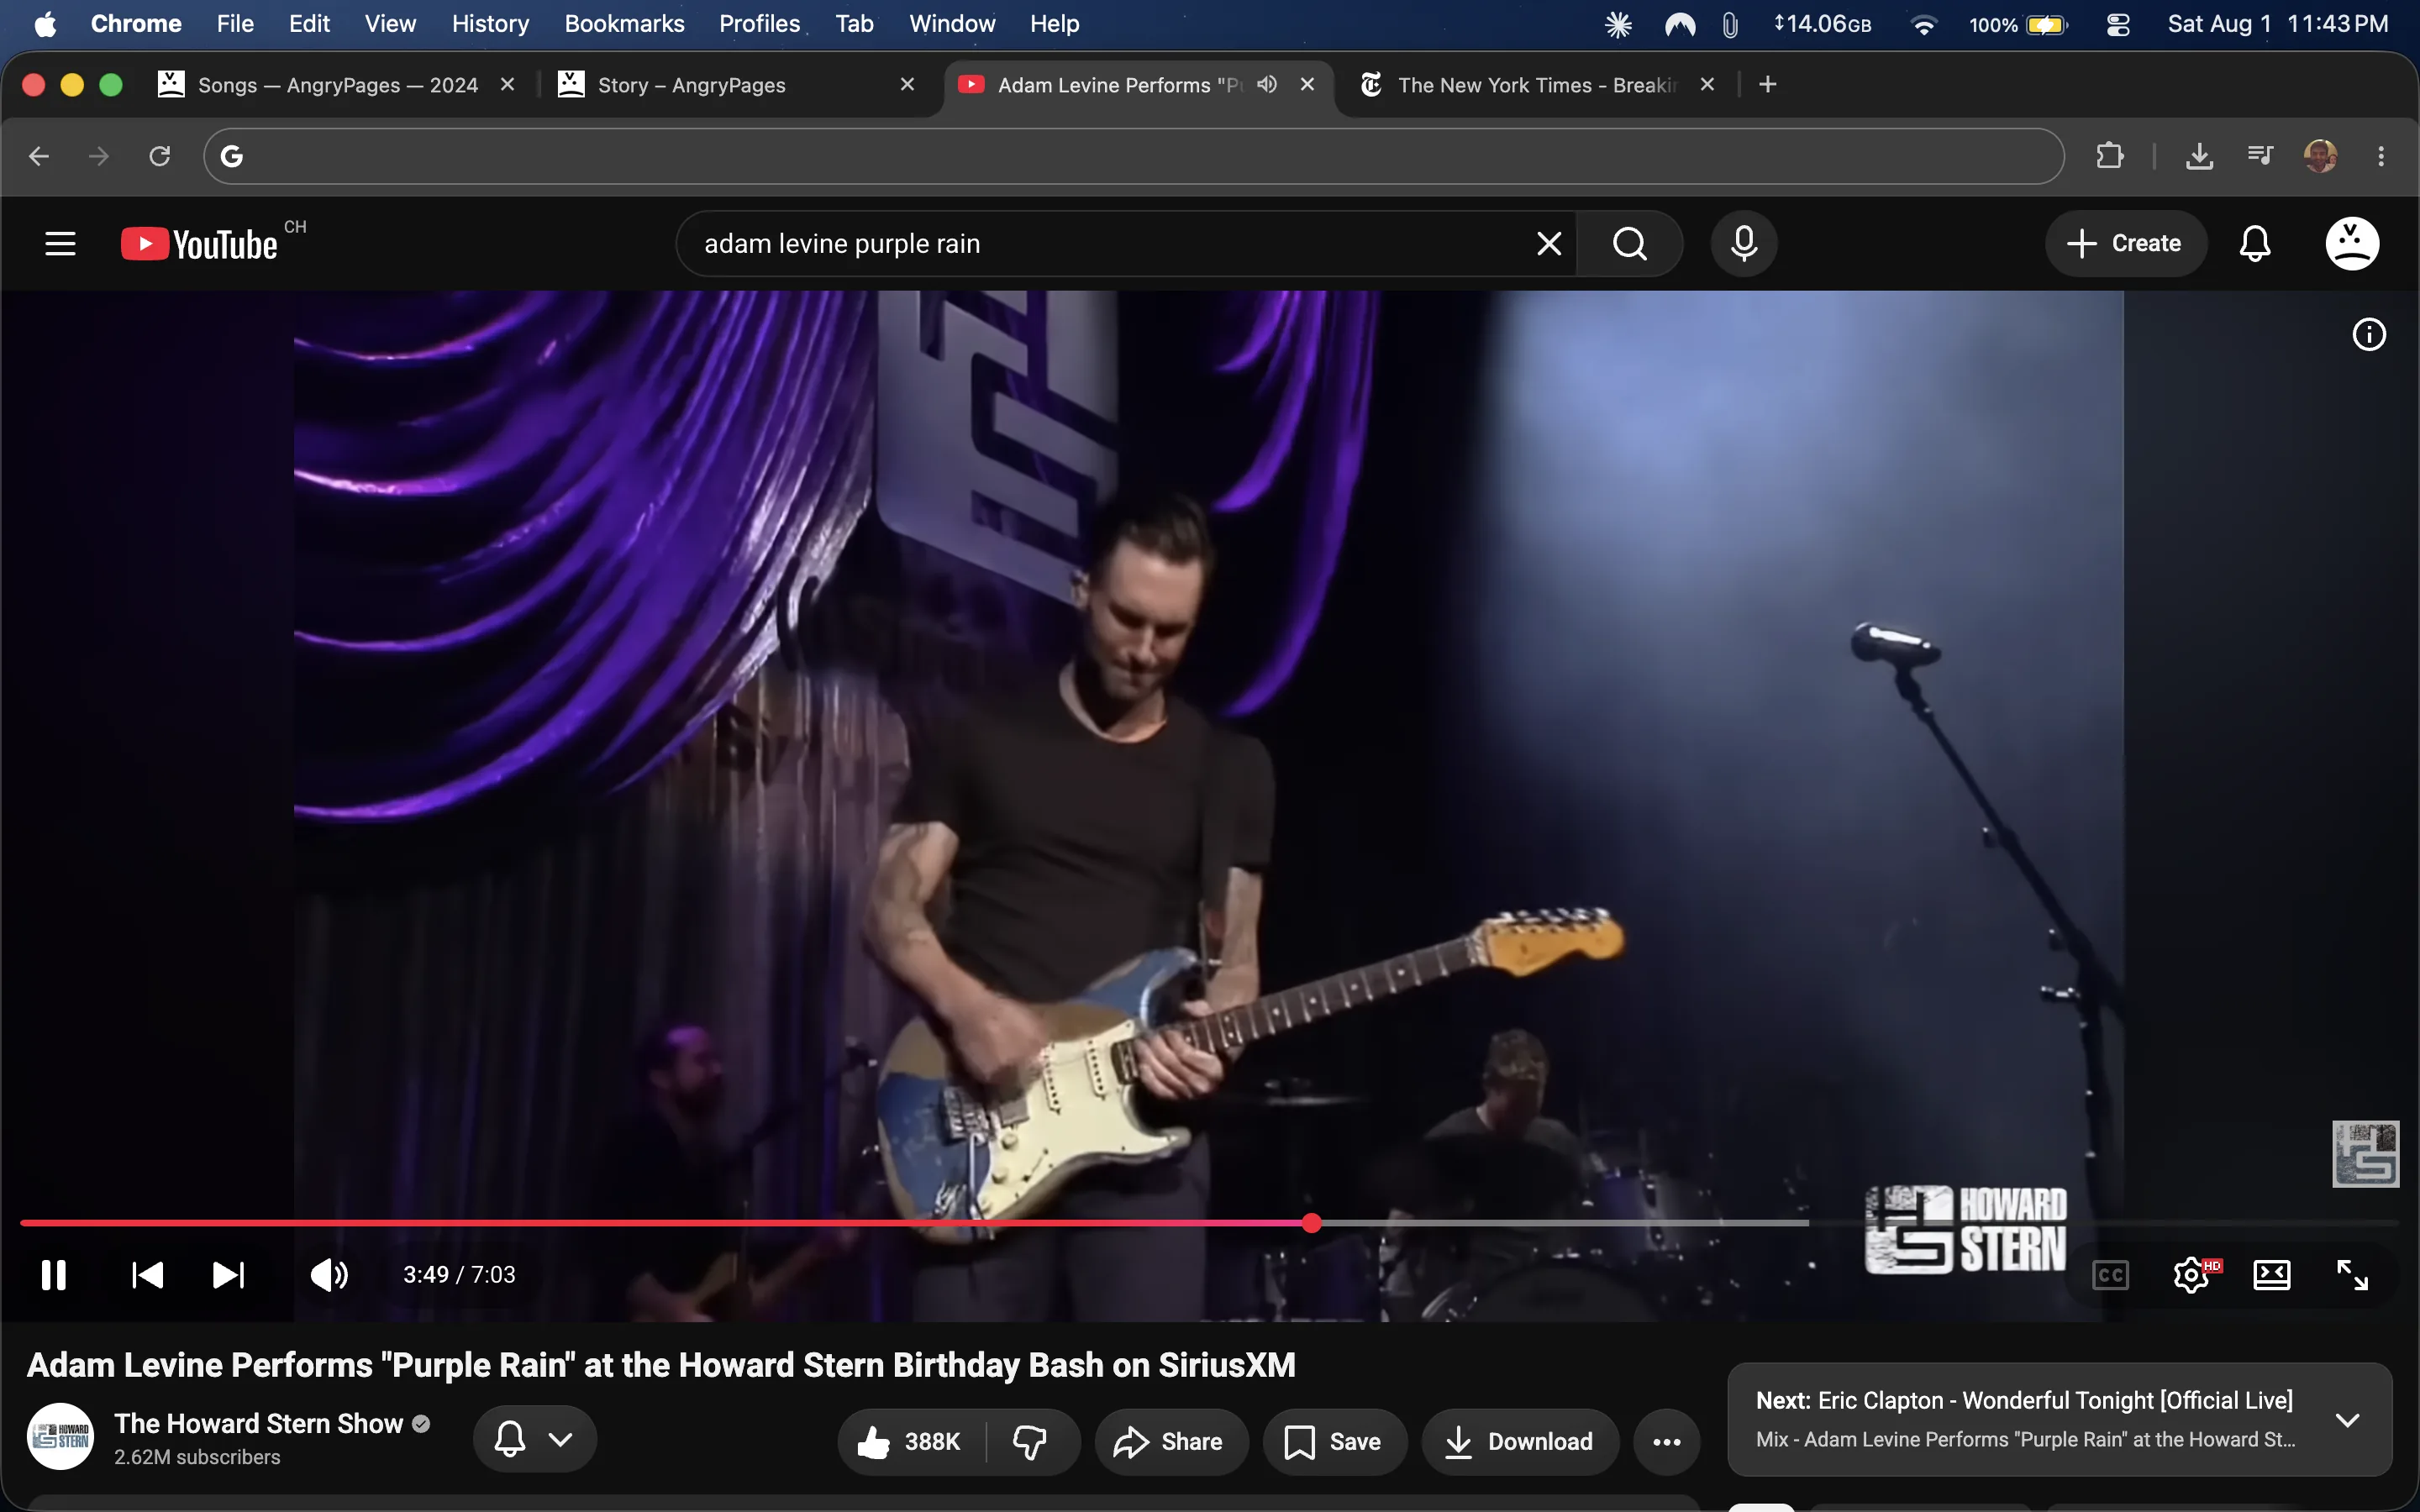Screen dimensions: 2420x1512
Task: Save video to a playlist
Action: click(1335, 1441)
